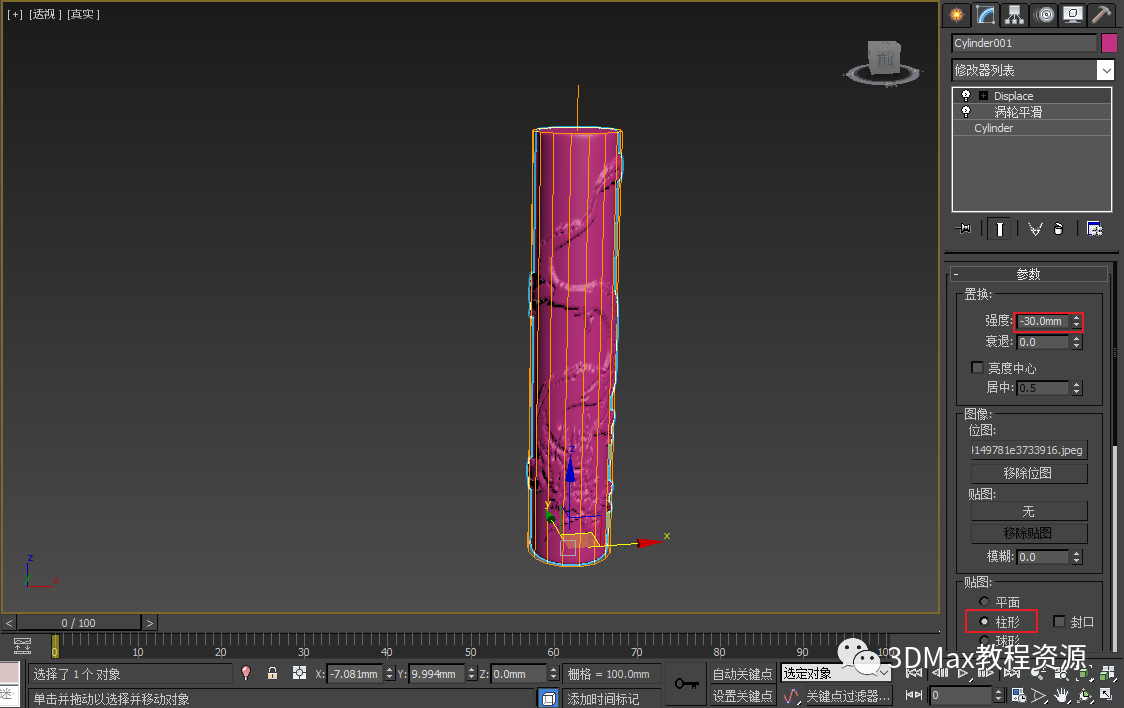
Task: Click the time slider previous frame arrow
Action: point(9,623)
